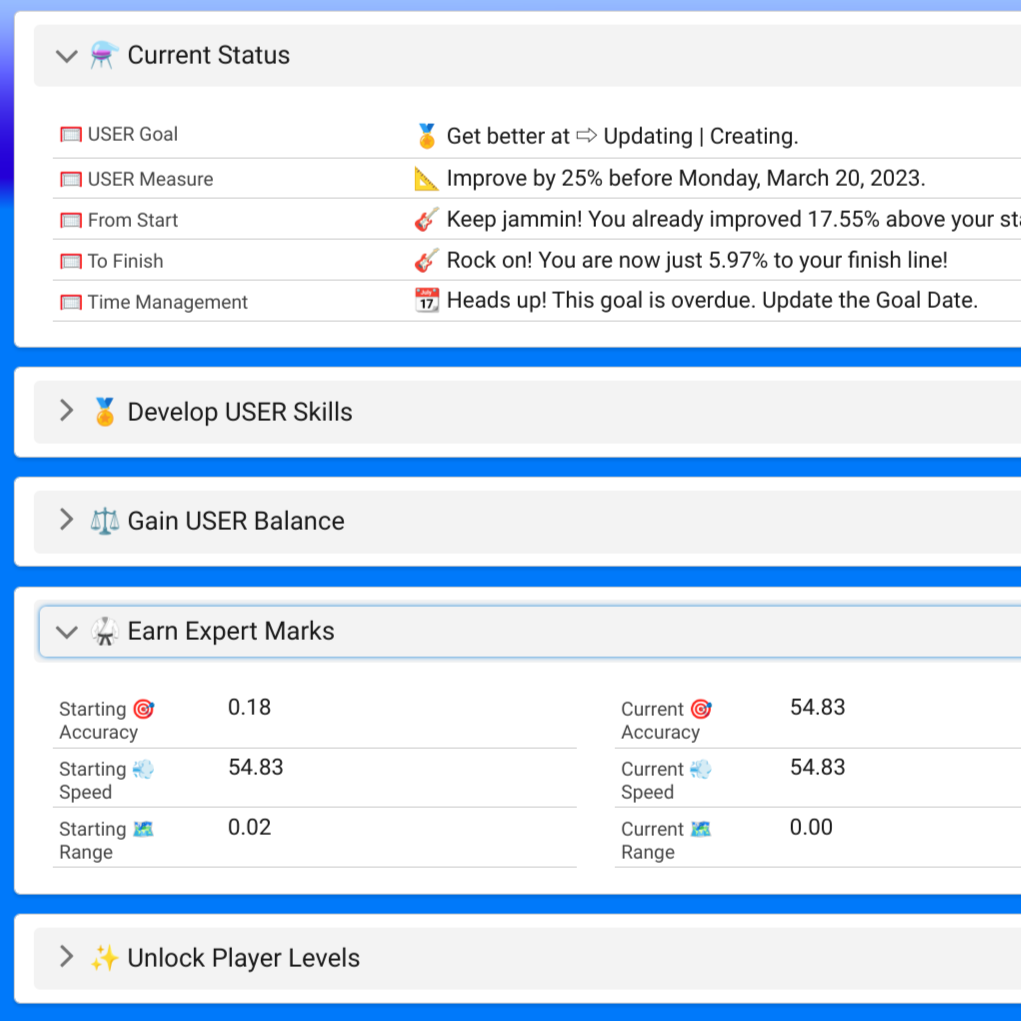Viewport: 1021px width, 1021px height.
Task: Click the red field icon next to USER Measure
Action: pyautogui.click(x=71, y=179)
